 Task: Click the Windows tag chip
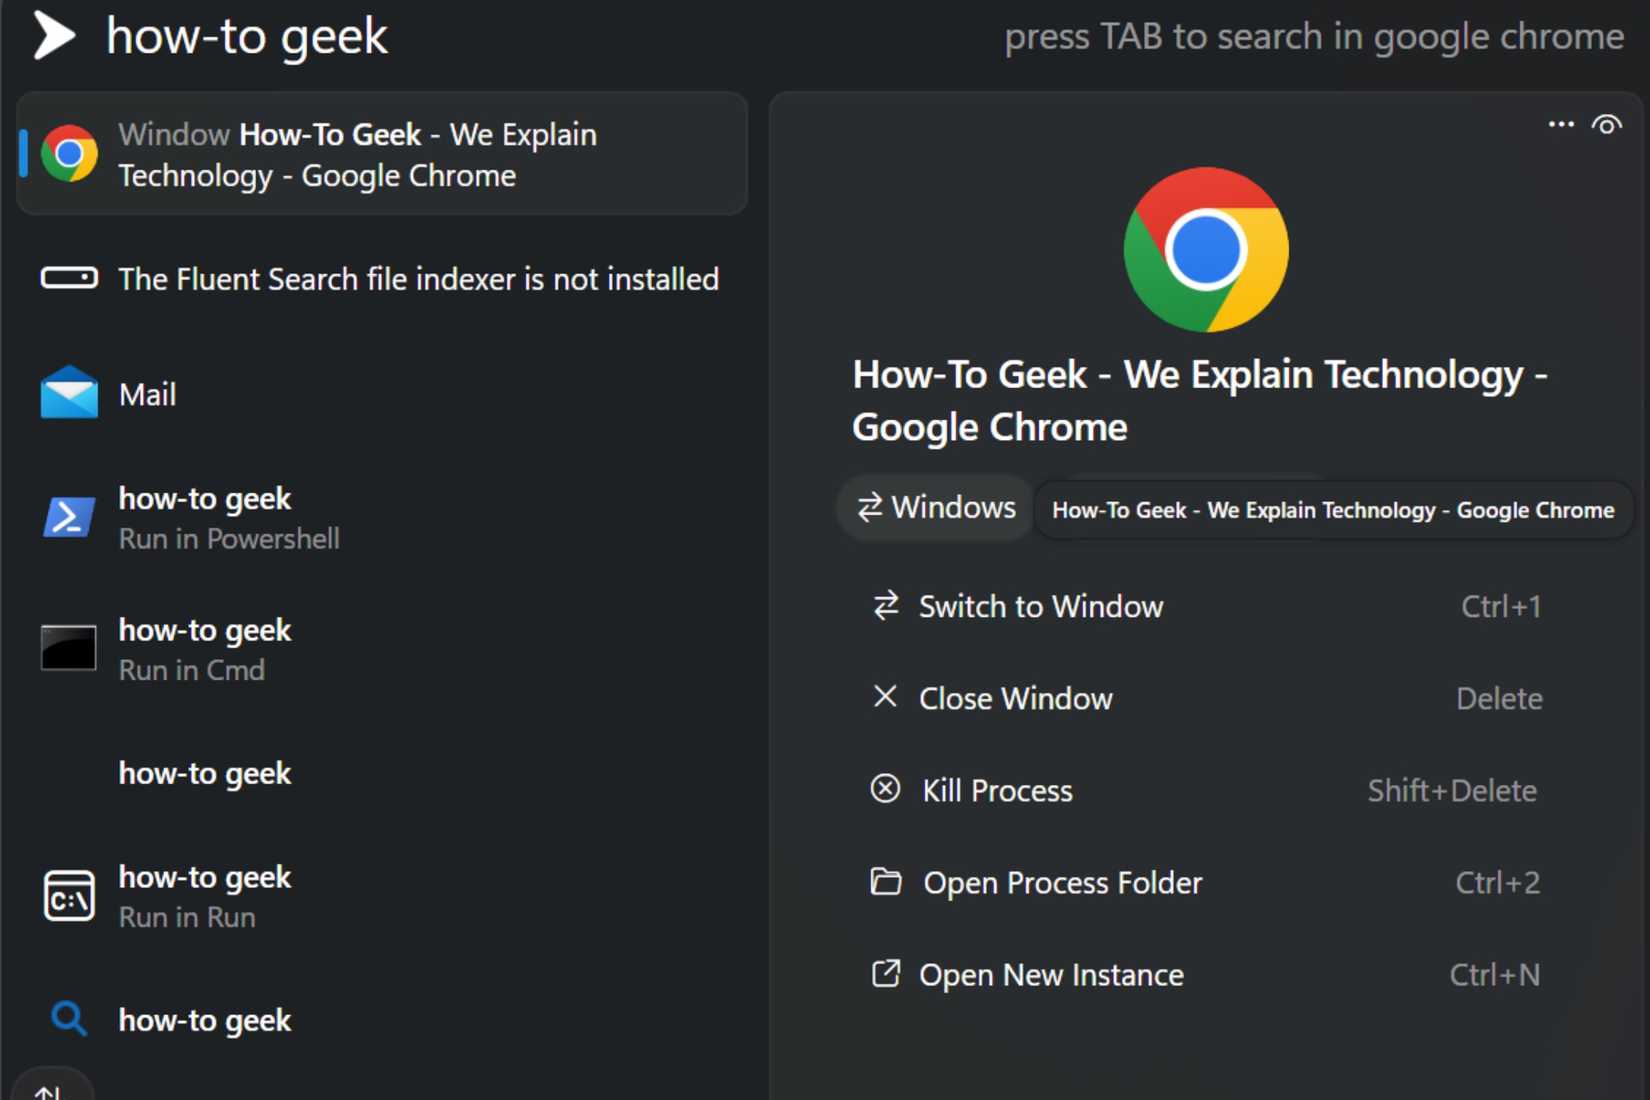[936, 508]
